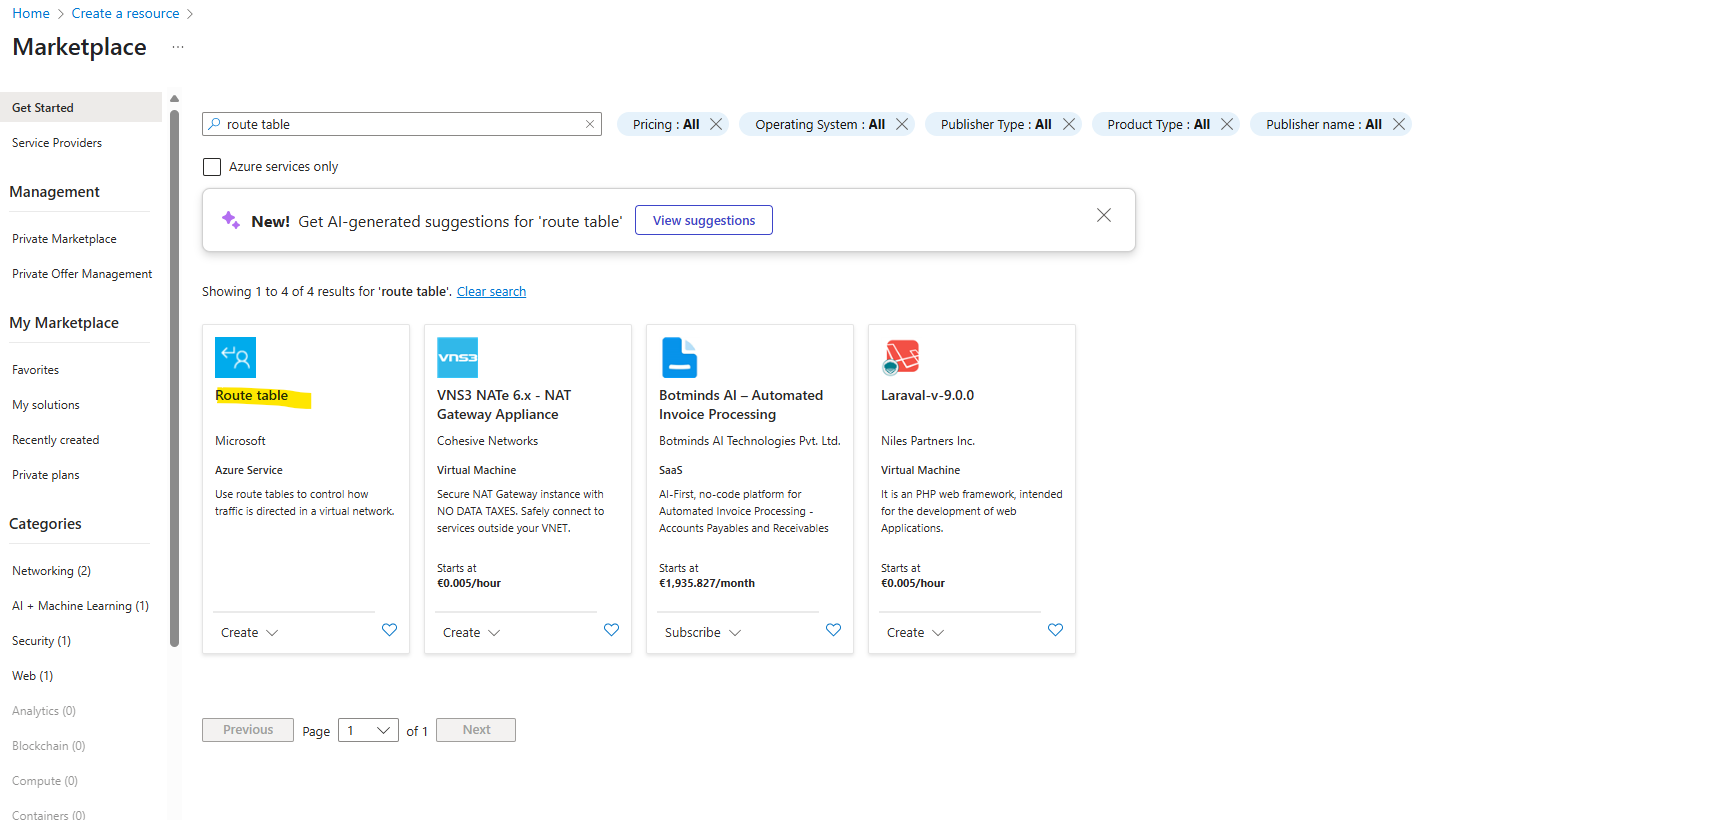Viewport: 1717px width, 820px height.
Task: Open Recently created in sidebar
Action: 56,440
